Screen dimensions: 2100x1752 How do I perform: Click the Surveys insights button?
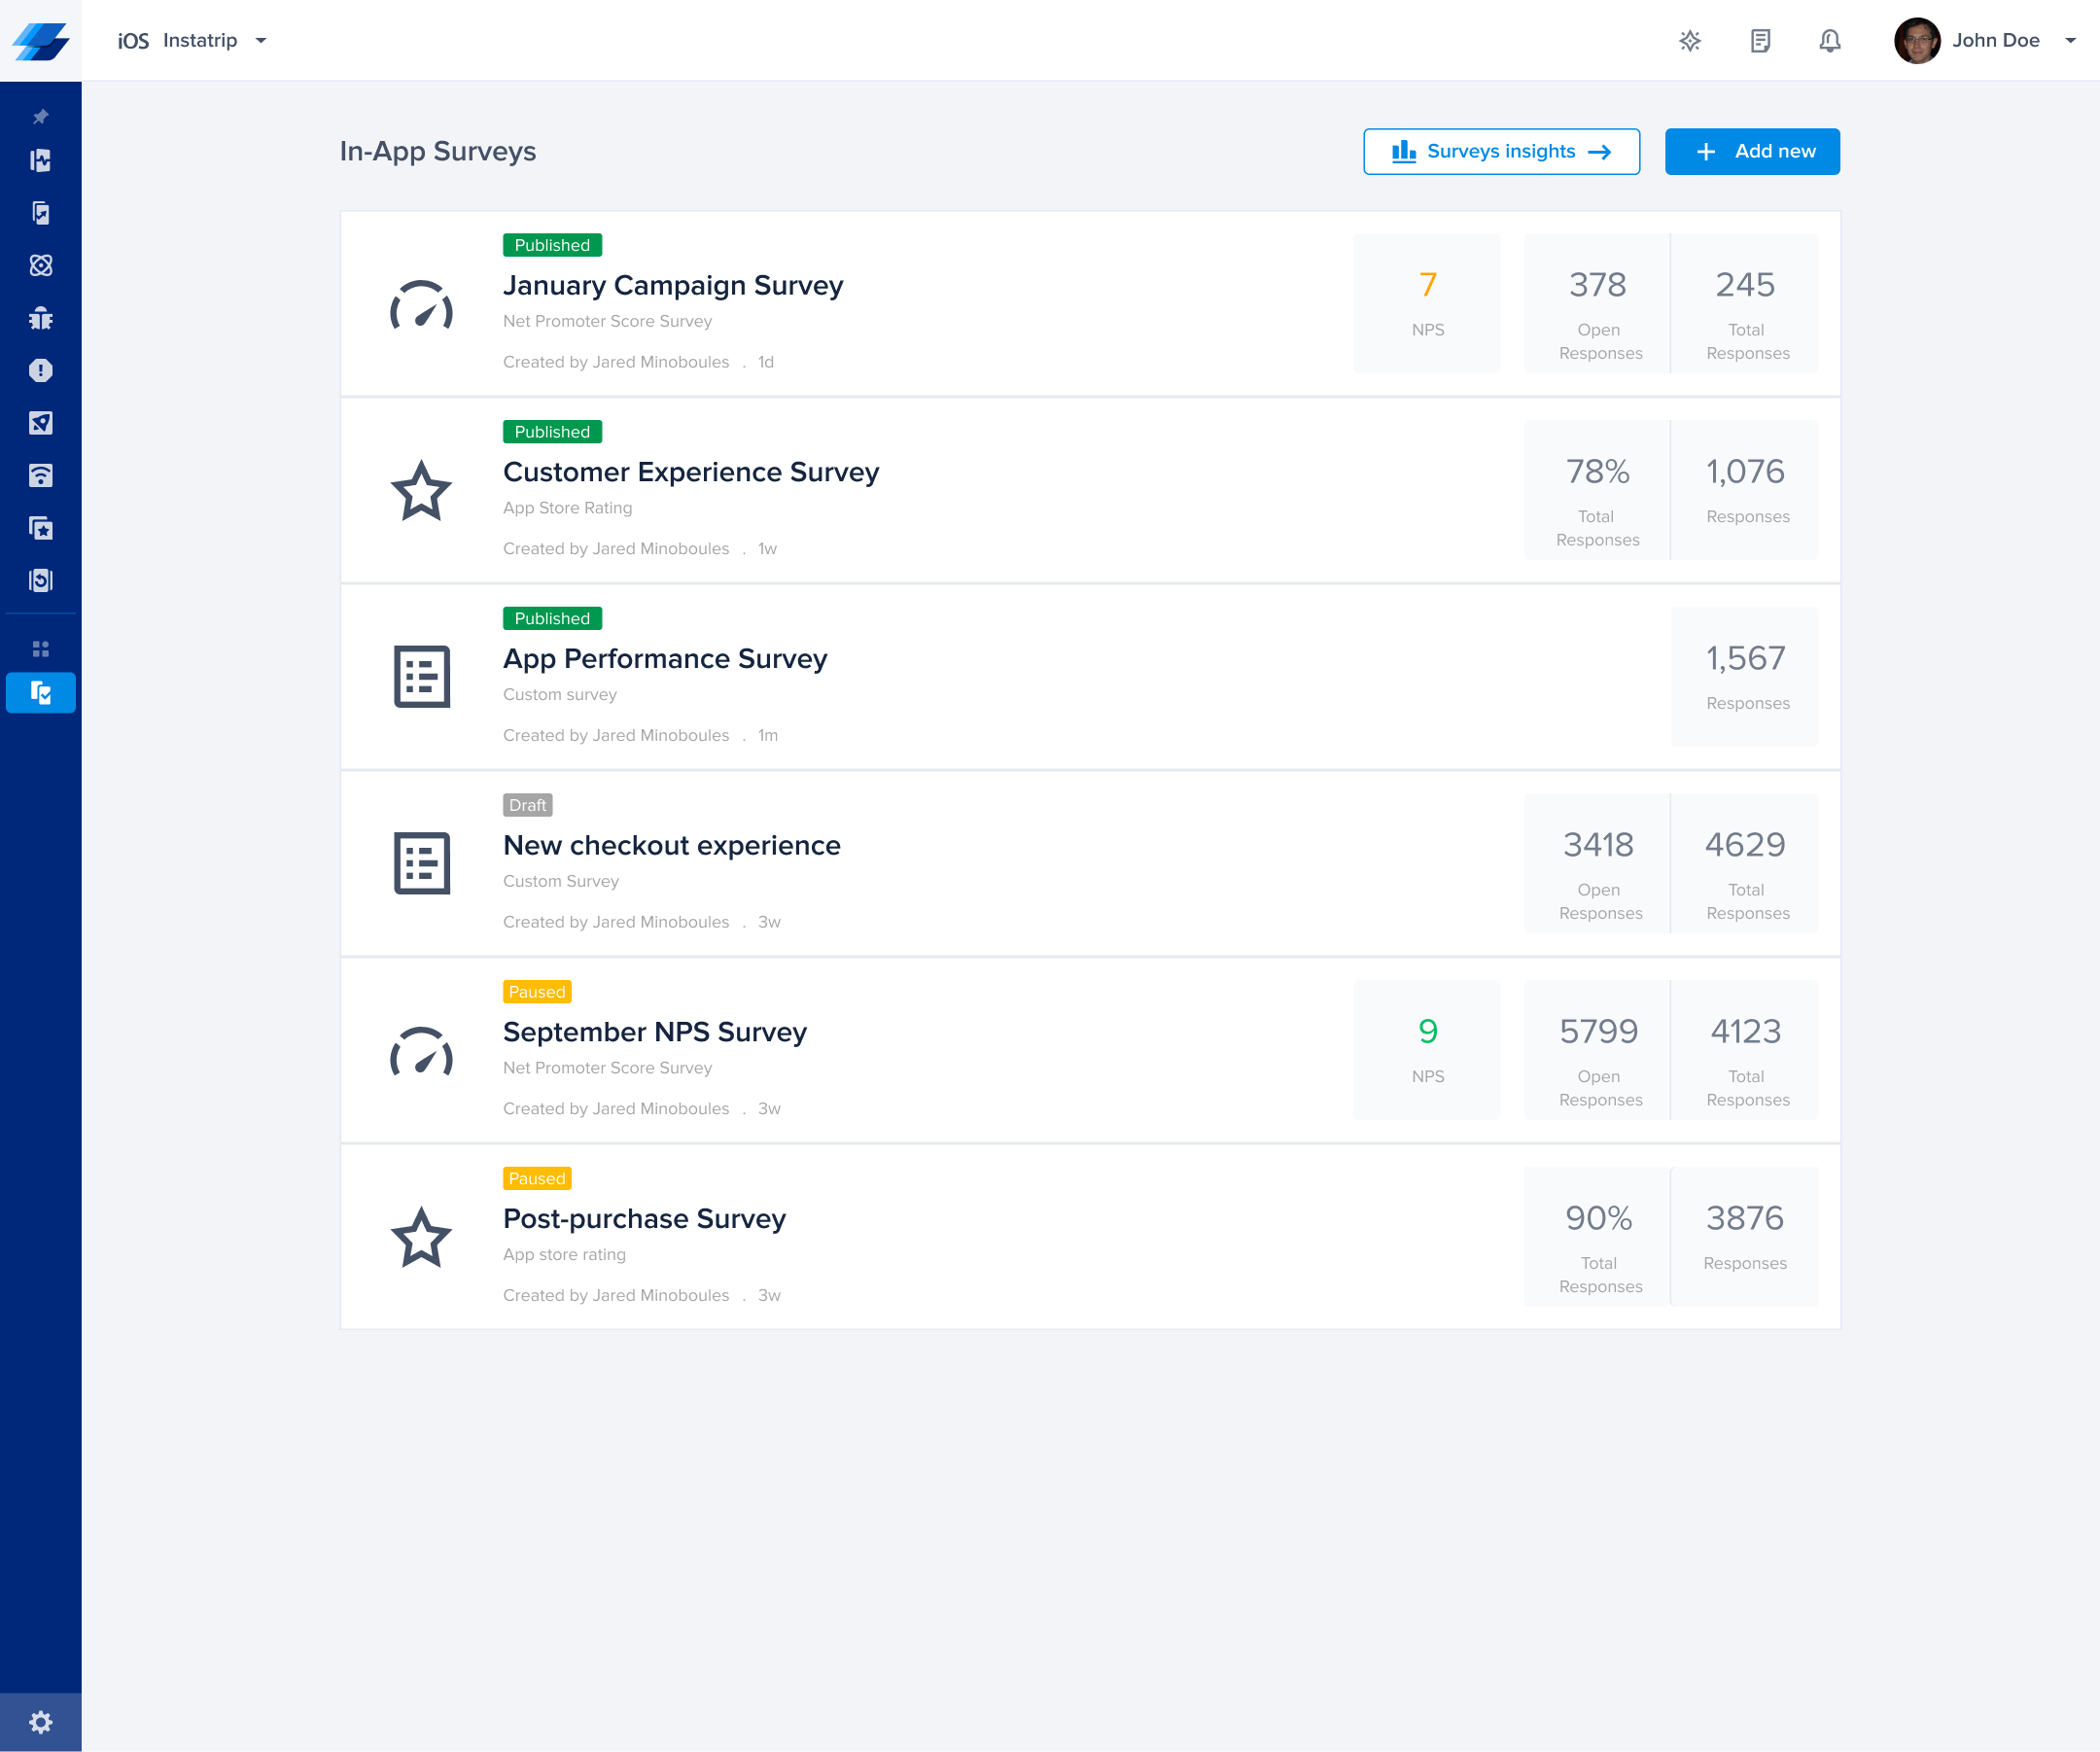click(x=1501, y=151)
